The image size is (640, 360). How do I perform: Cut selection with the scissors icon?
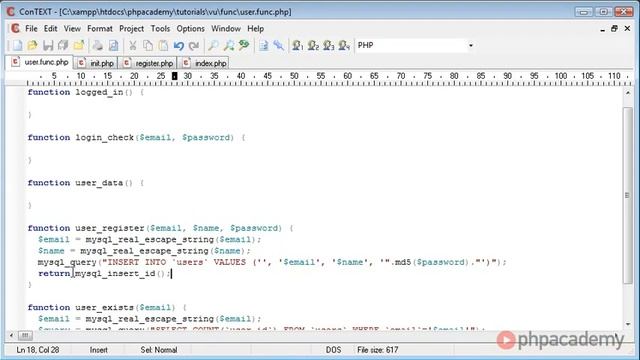click(133, 45)
